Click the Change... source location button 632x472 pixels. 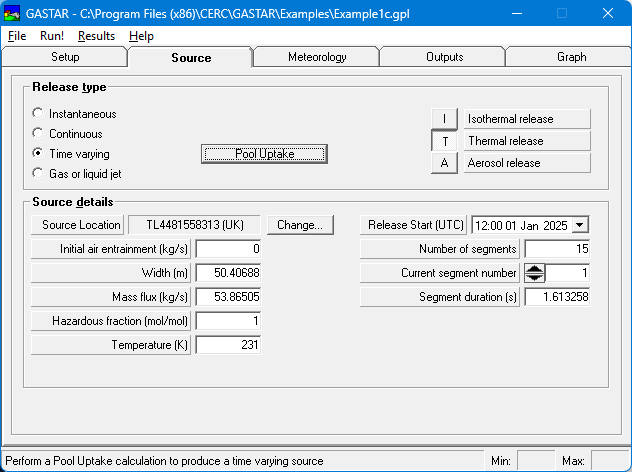[x=299, y=225]
